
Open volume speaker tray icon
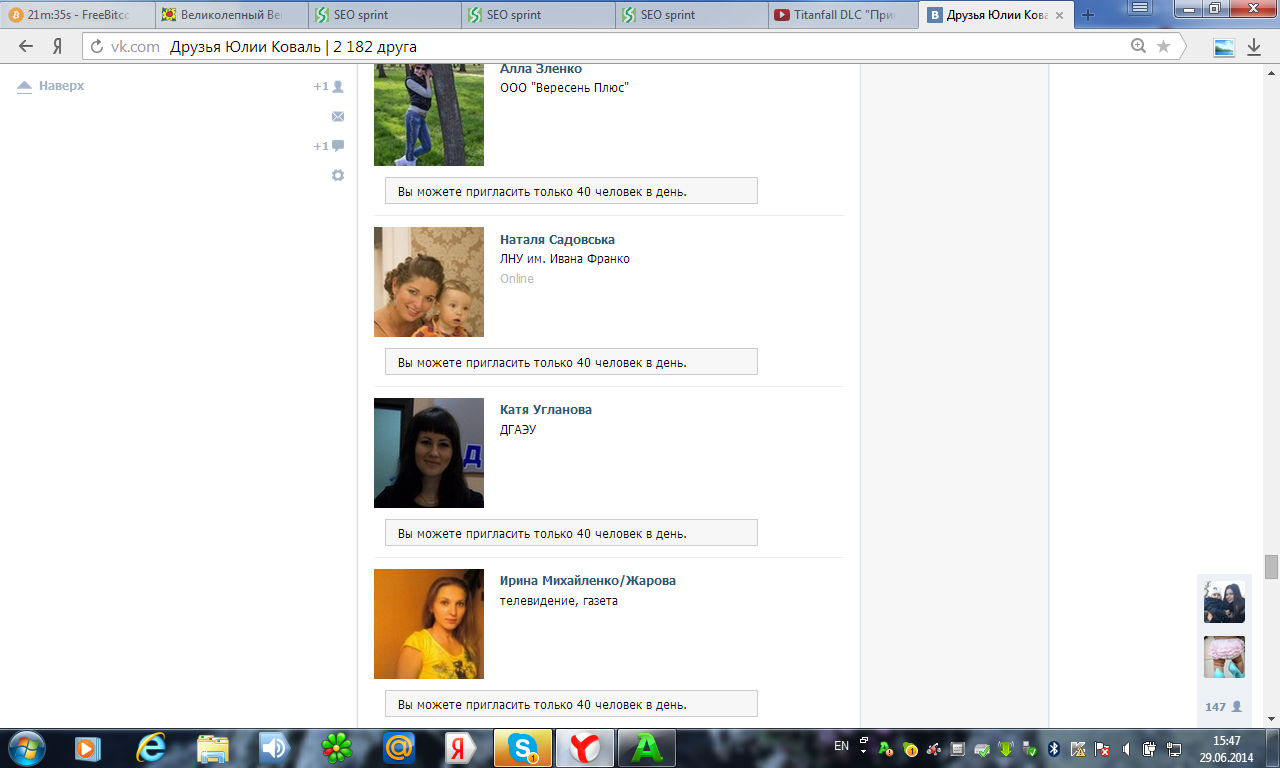pos(1125,748)
